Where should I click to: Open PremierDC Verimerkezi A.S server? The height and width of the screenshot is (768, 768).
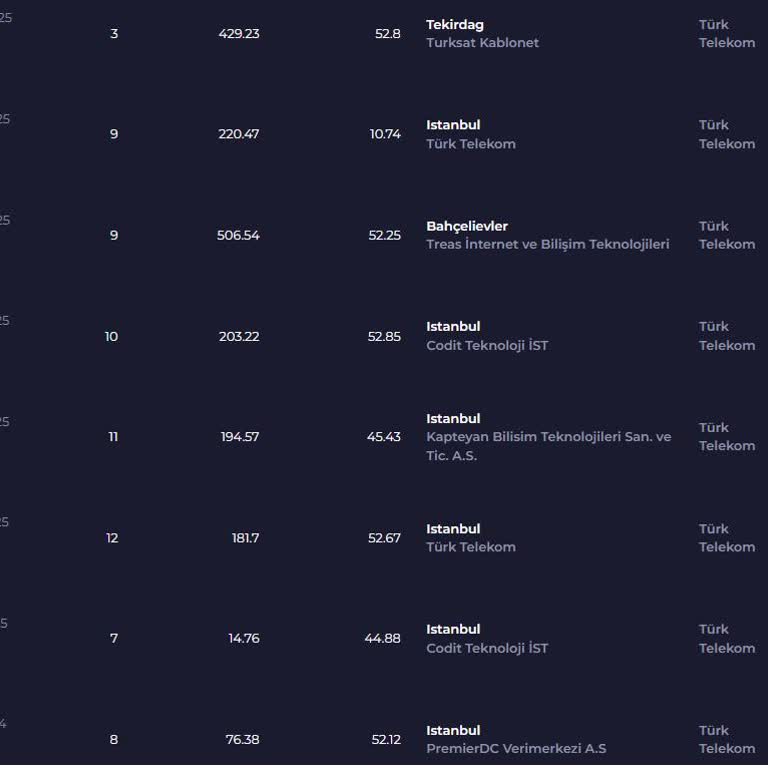516,748
